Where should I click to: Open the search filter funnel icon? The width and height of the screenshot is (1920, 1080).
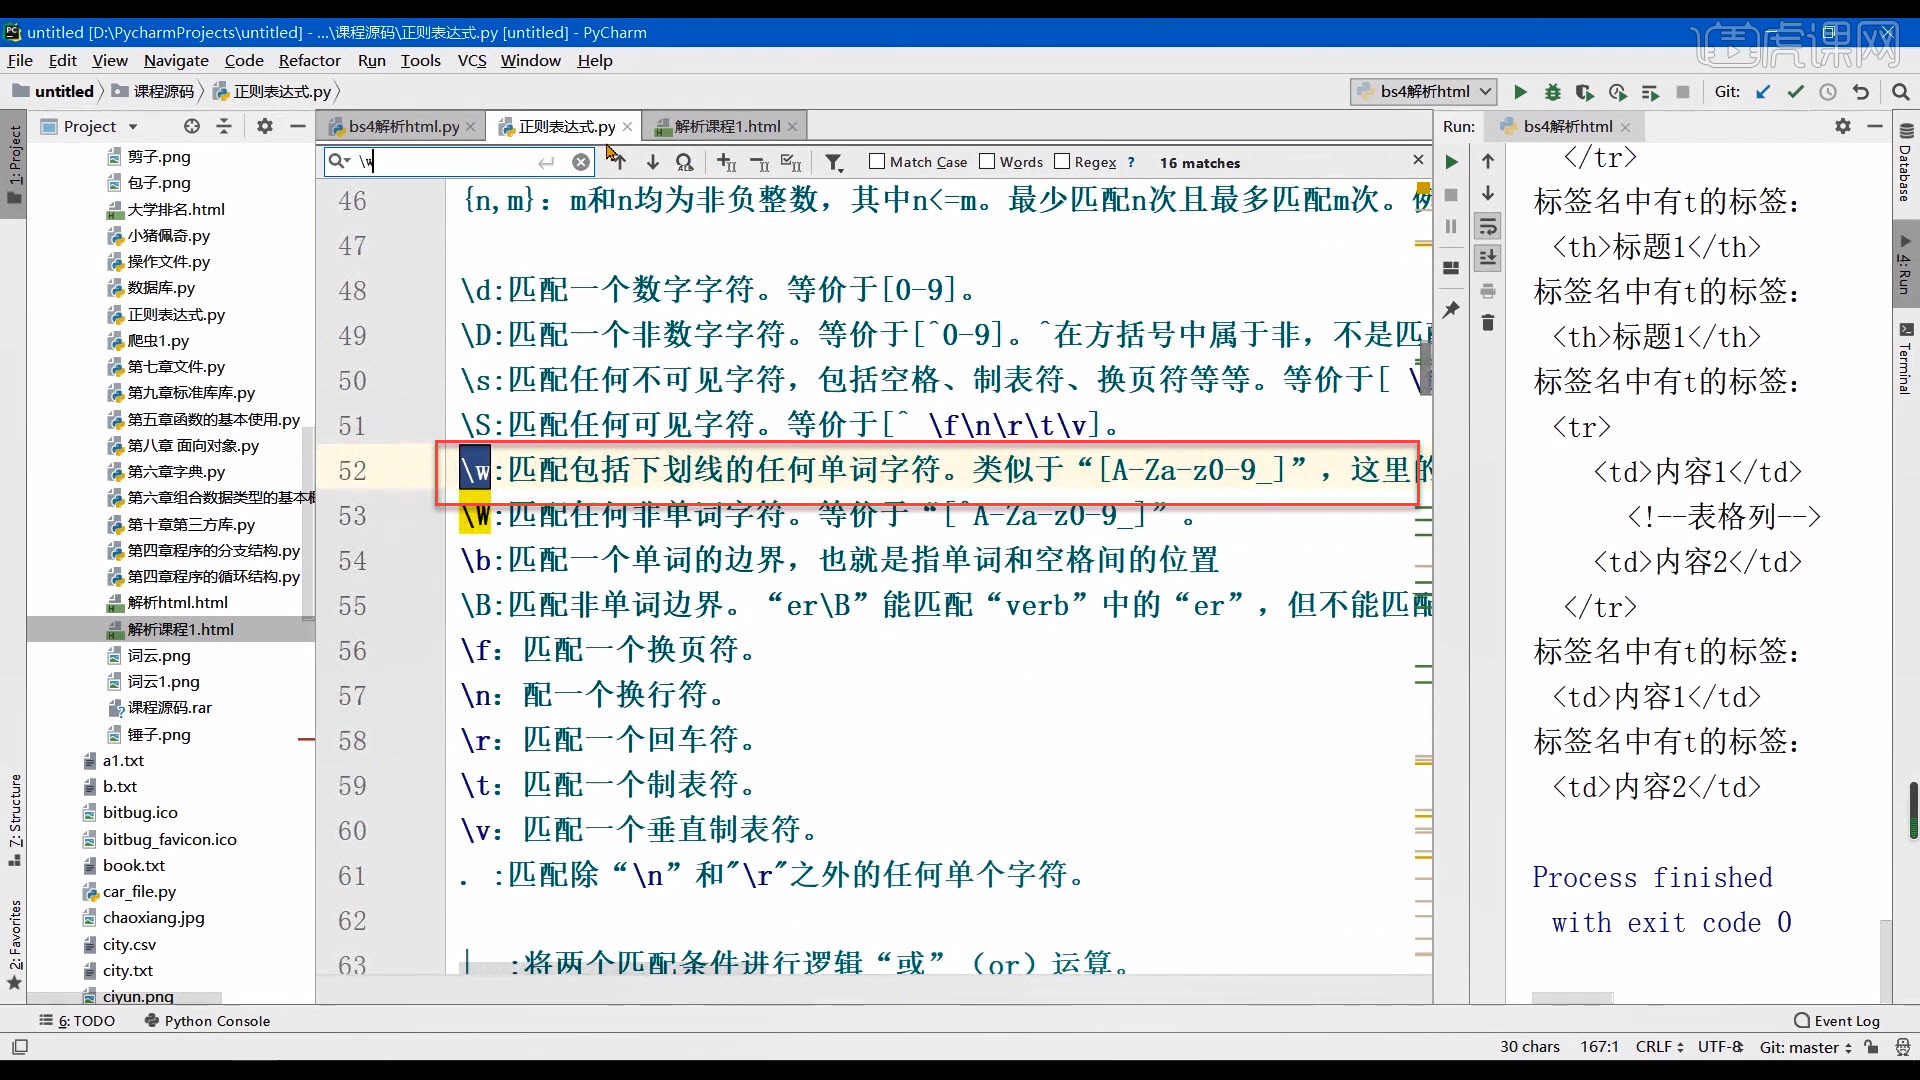(834, 162)
